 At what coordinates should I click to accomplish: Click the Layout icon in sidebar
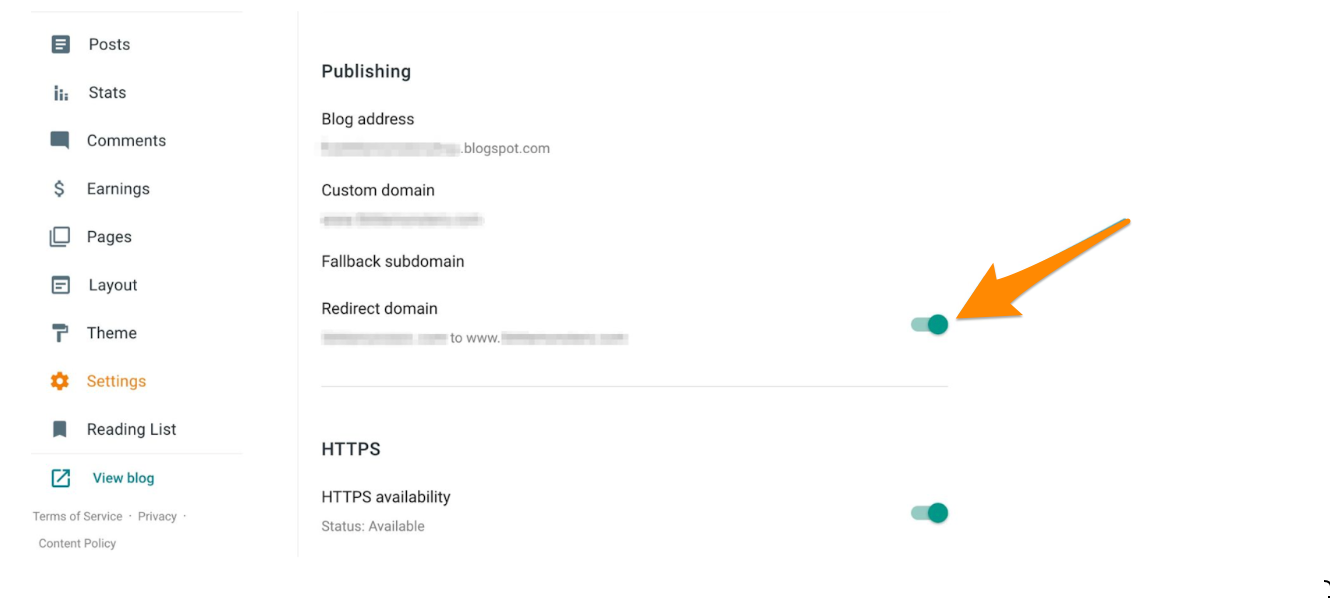tap(61, 285)
